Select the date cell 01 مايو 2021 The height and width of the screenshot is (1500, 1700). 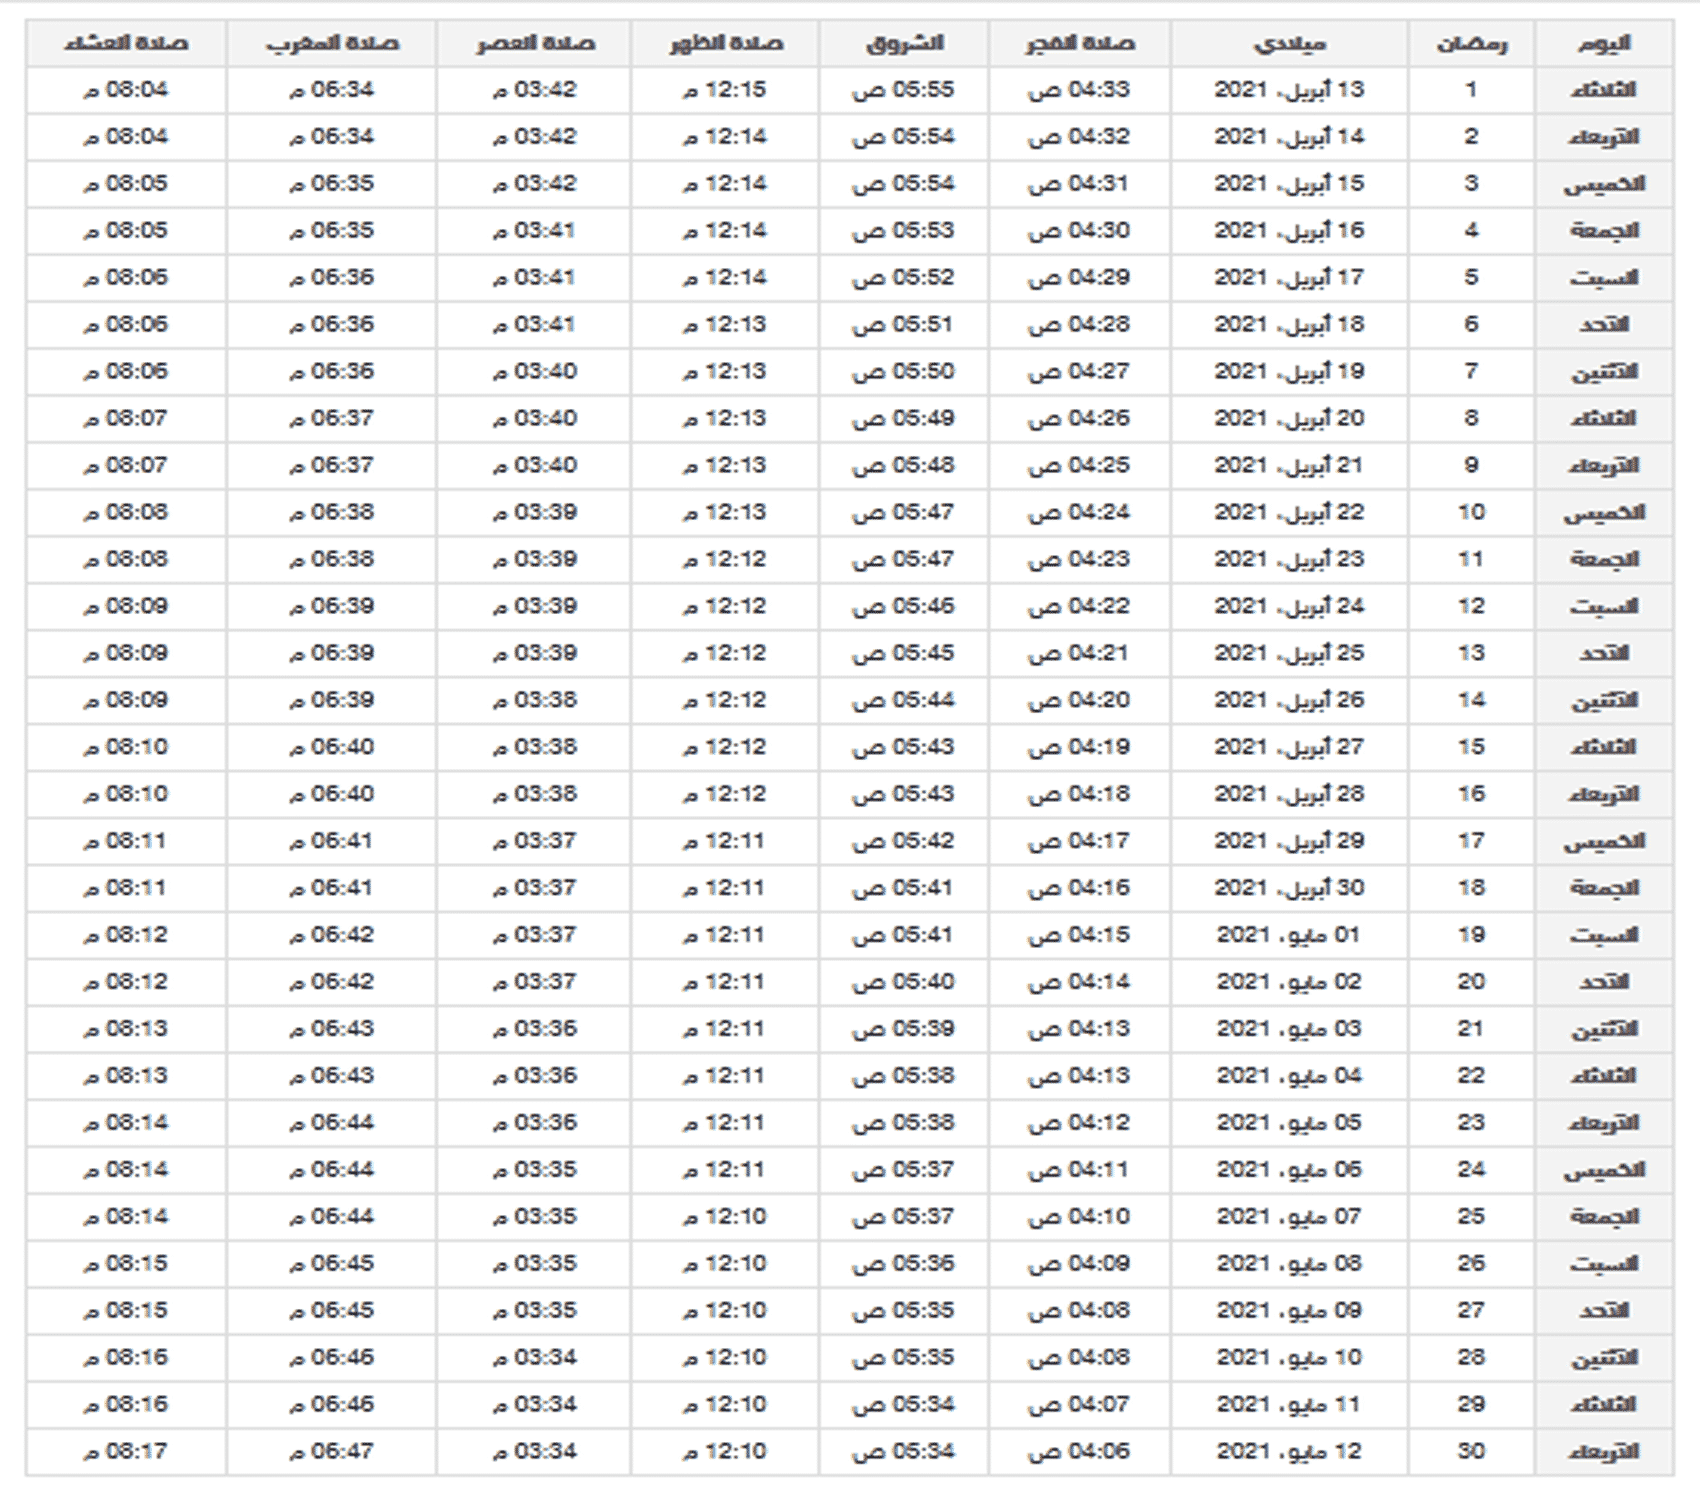click(1289, 935)
